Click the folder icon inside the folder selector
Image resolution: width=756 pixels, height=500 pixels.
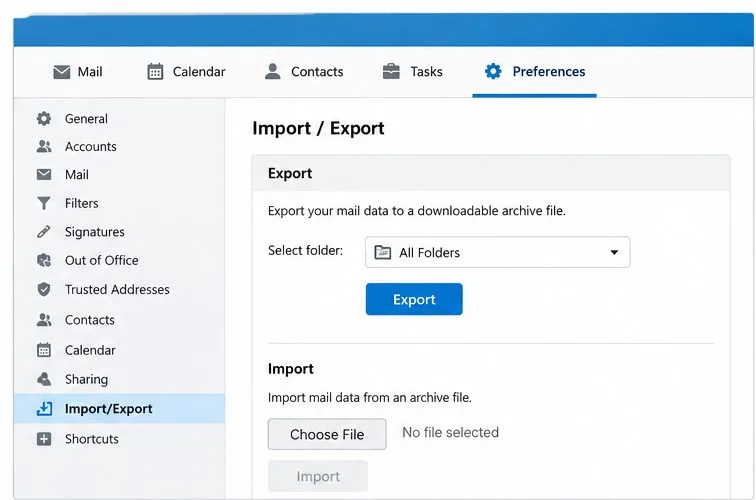[x=383, y=252]
